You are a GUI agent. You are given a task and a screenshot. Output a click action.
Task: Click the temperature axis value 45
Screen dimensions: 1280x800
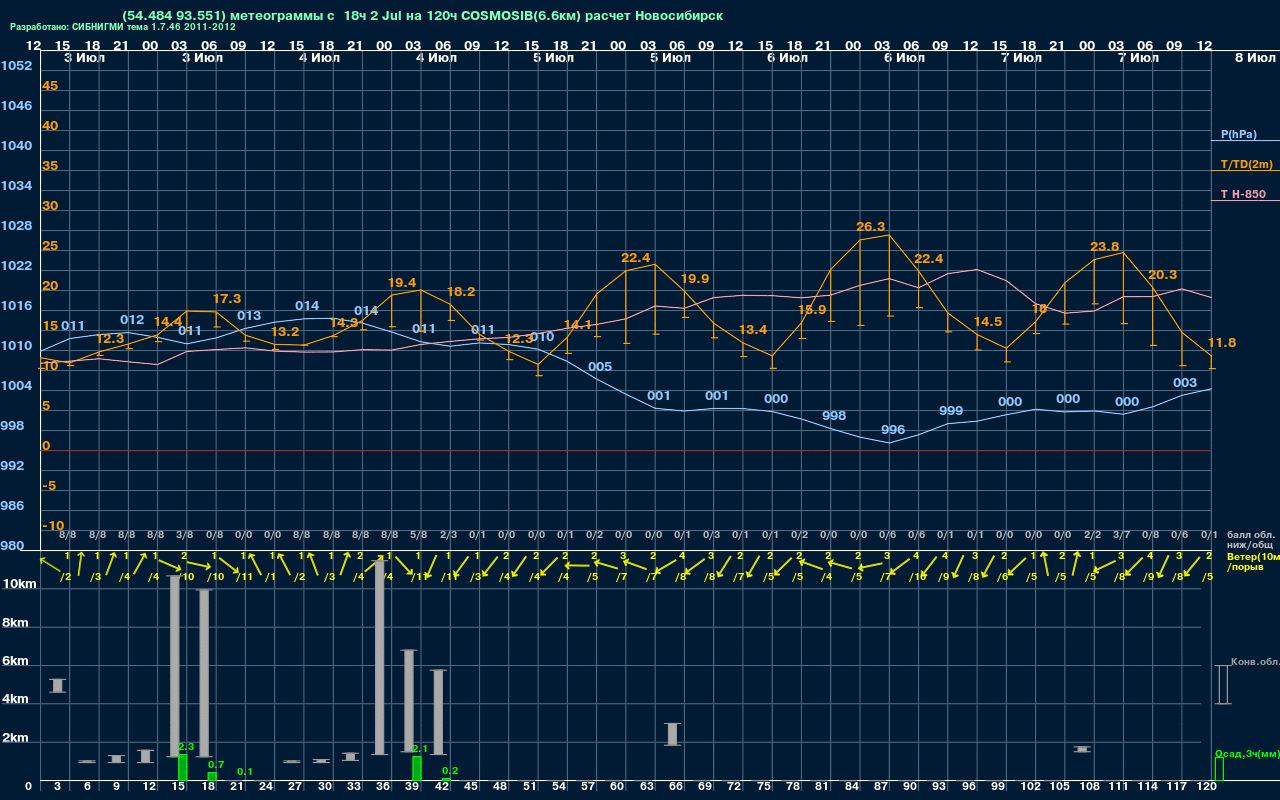click(x=50, y=86)
